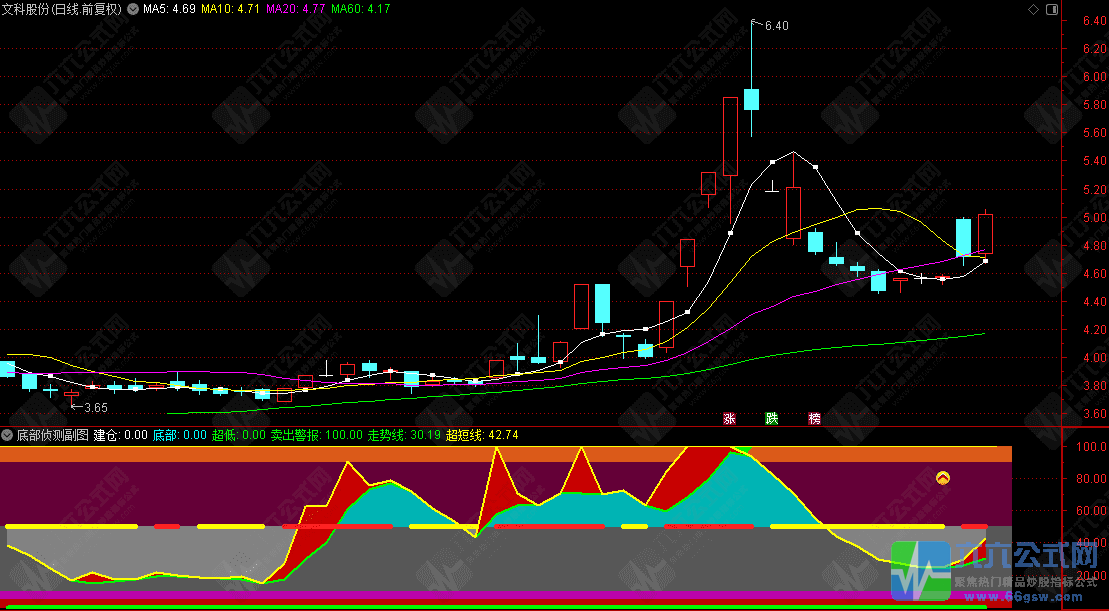Click the 超短线: 42.74 indicator value
This screenshot has width=1109, height=611.
[482, 435]
